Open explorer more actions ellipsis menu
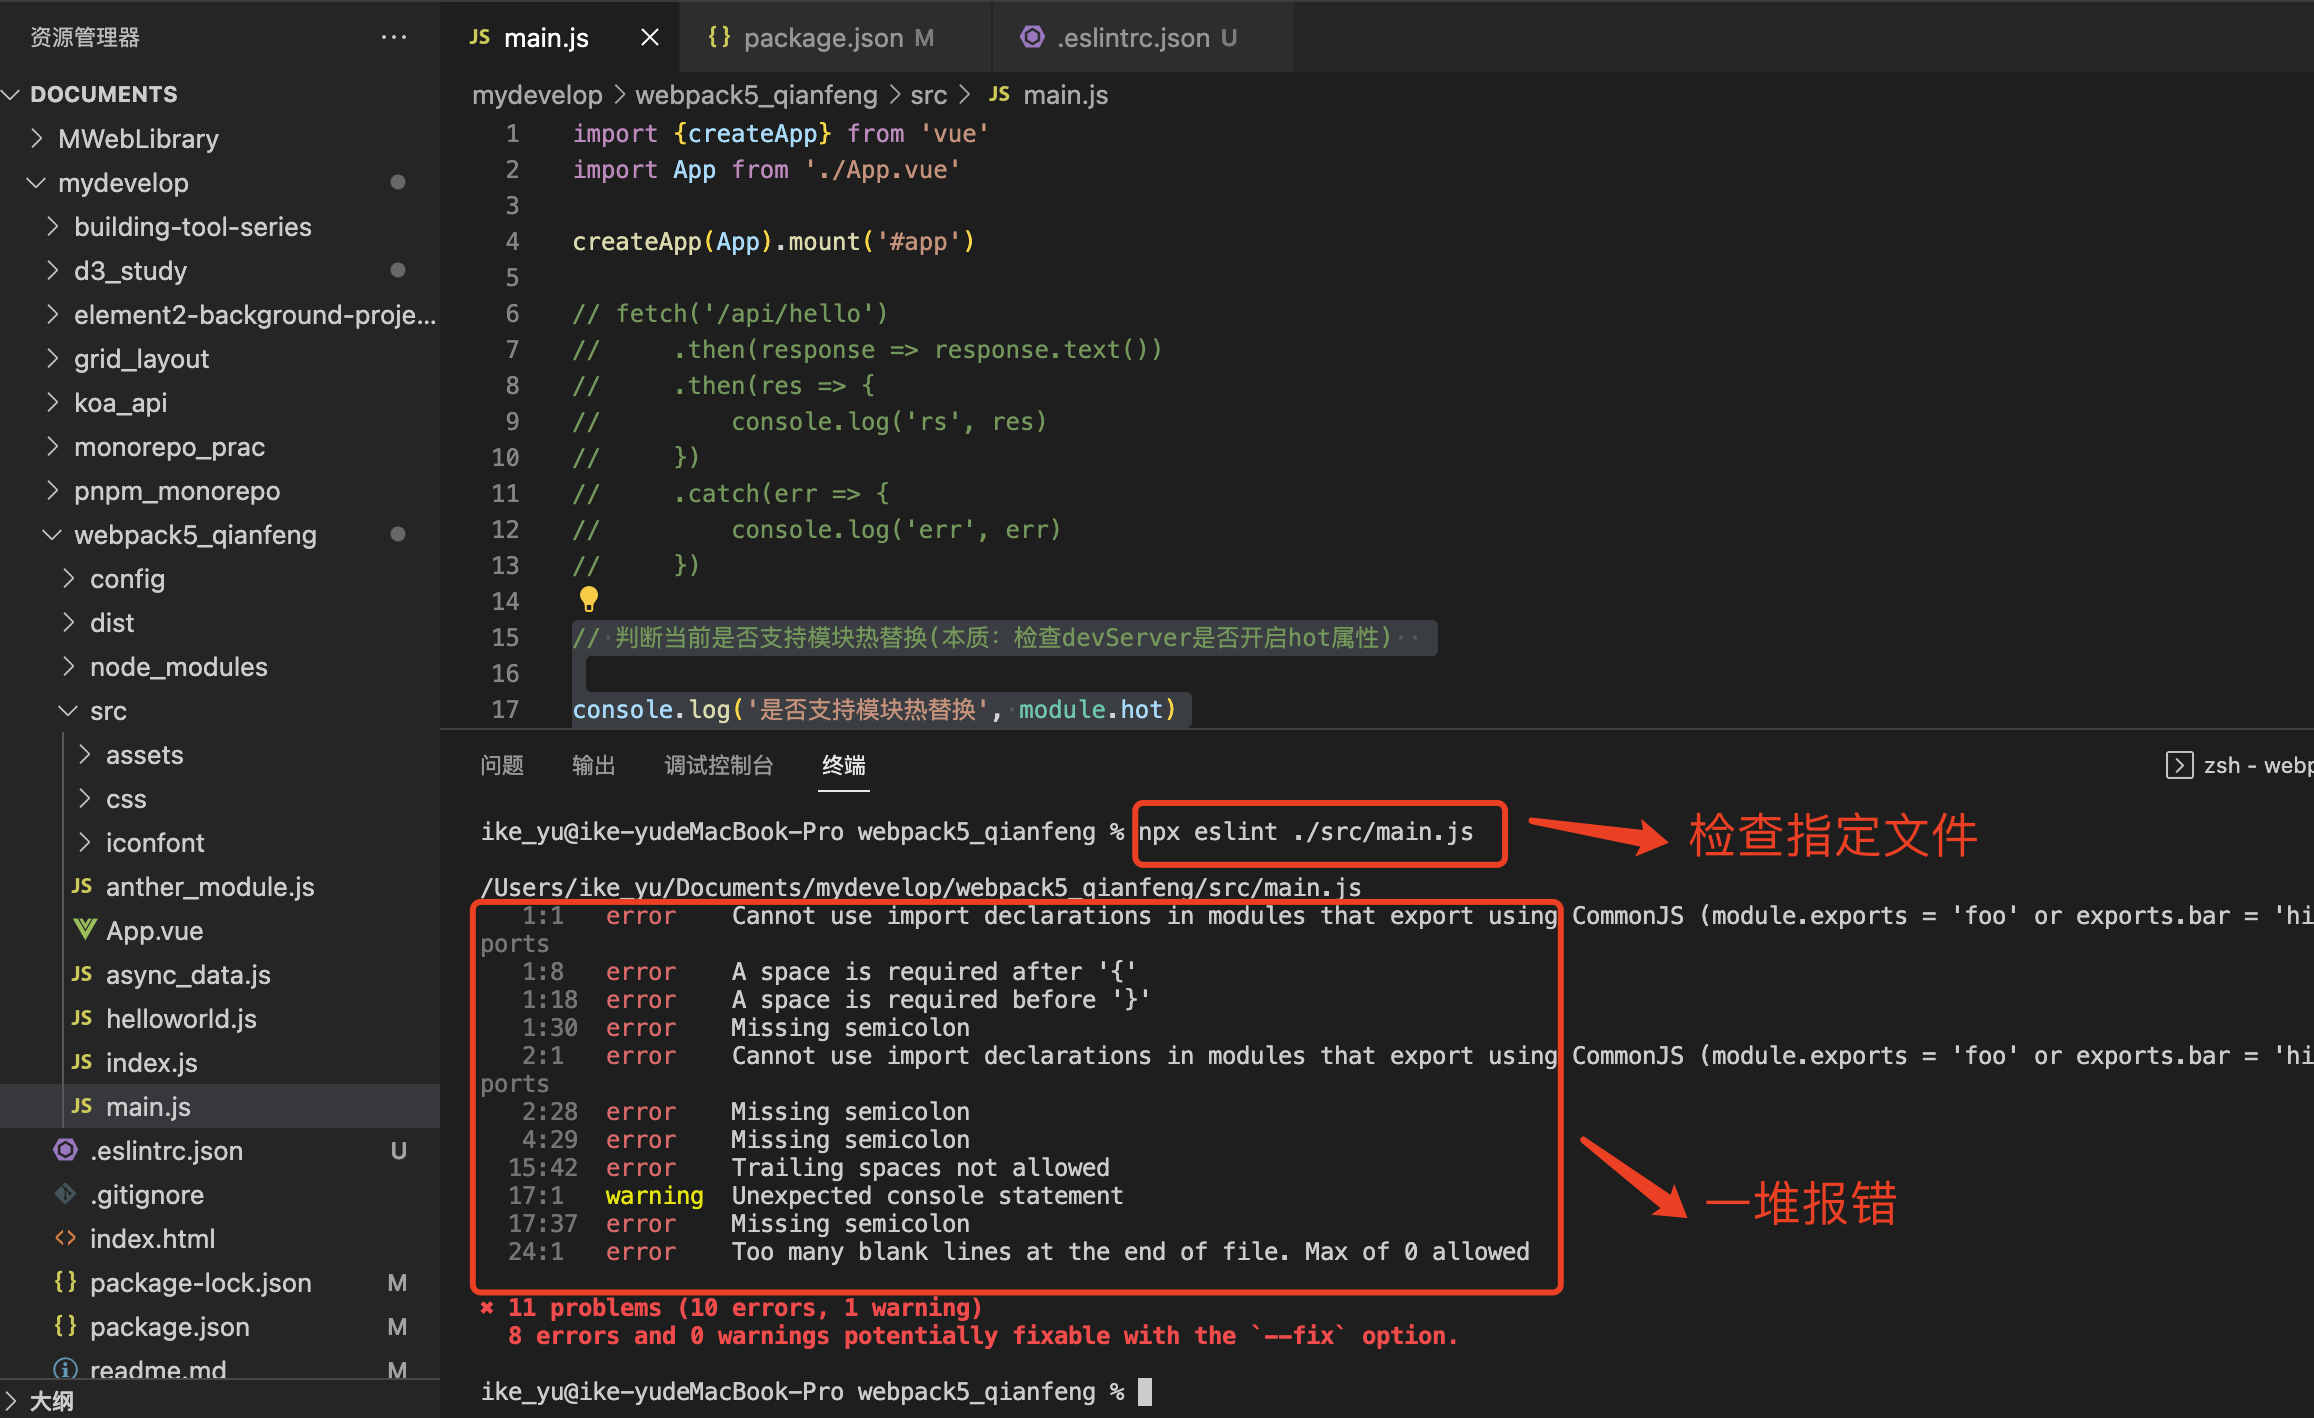Image resolution: width=2314 pixels, height=1418 pixels. pos(394,38)
